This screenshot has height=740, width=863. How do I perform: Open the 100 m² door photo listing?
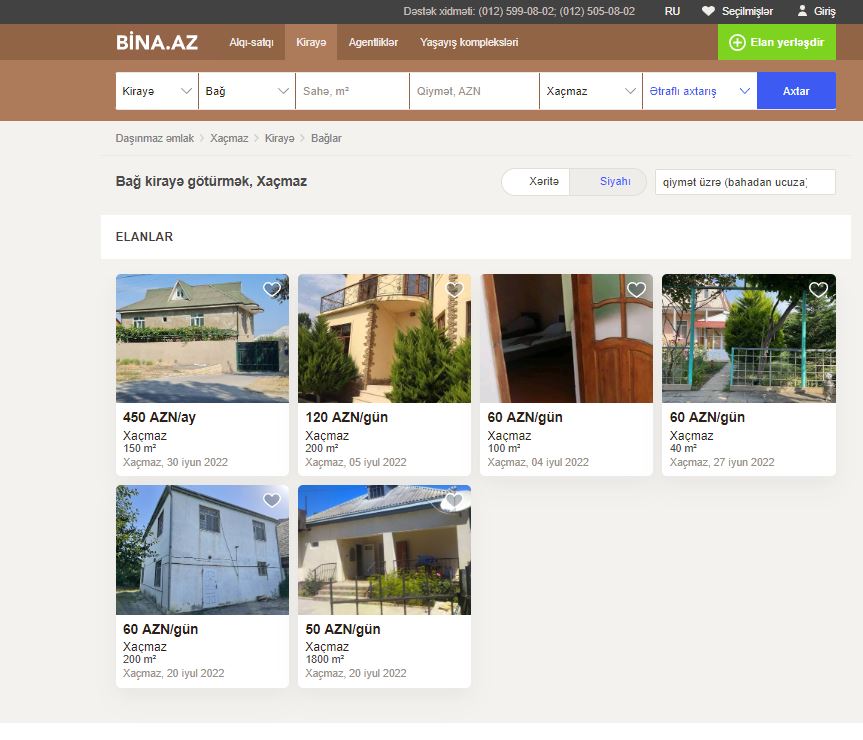pyautogui.click(x=566, y=338)
